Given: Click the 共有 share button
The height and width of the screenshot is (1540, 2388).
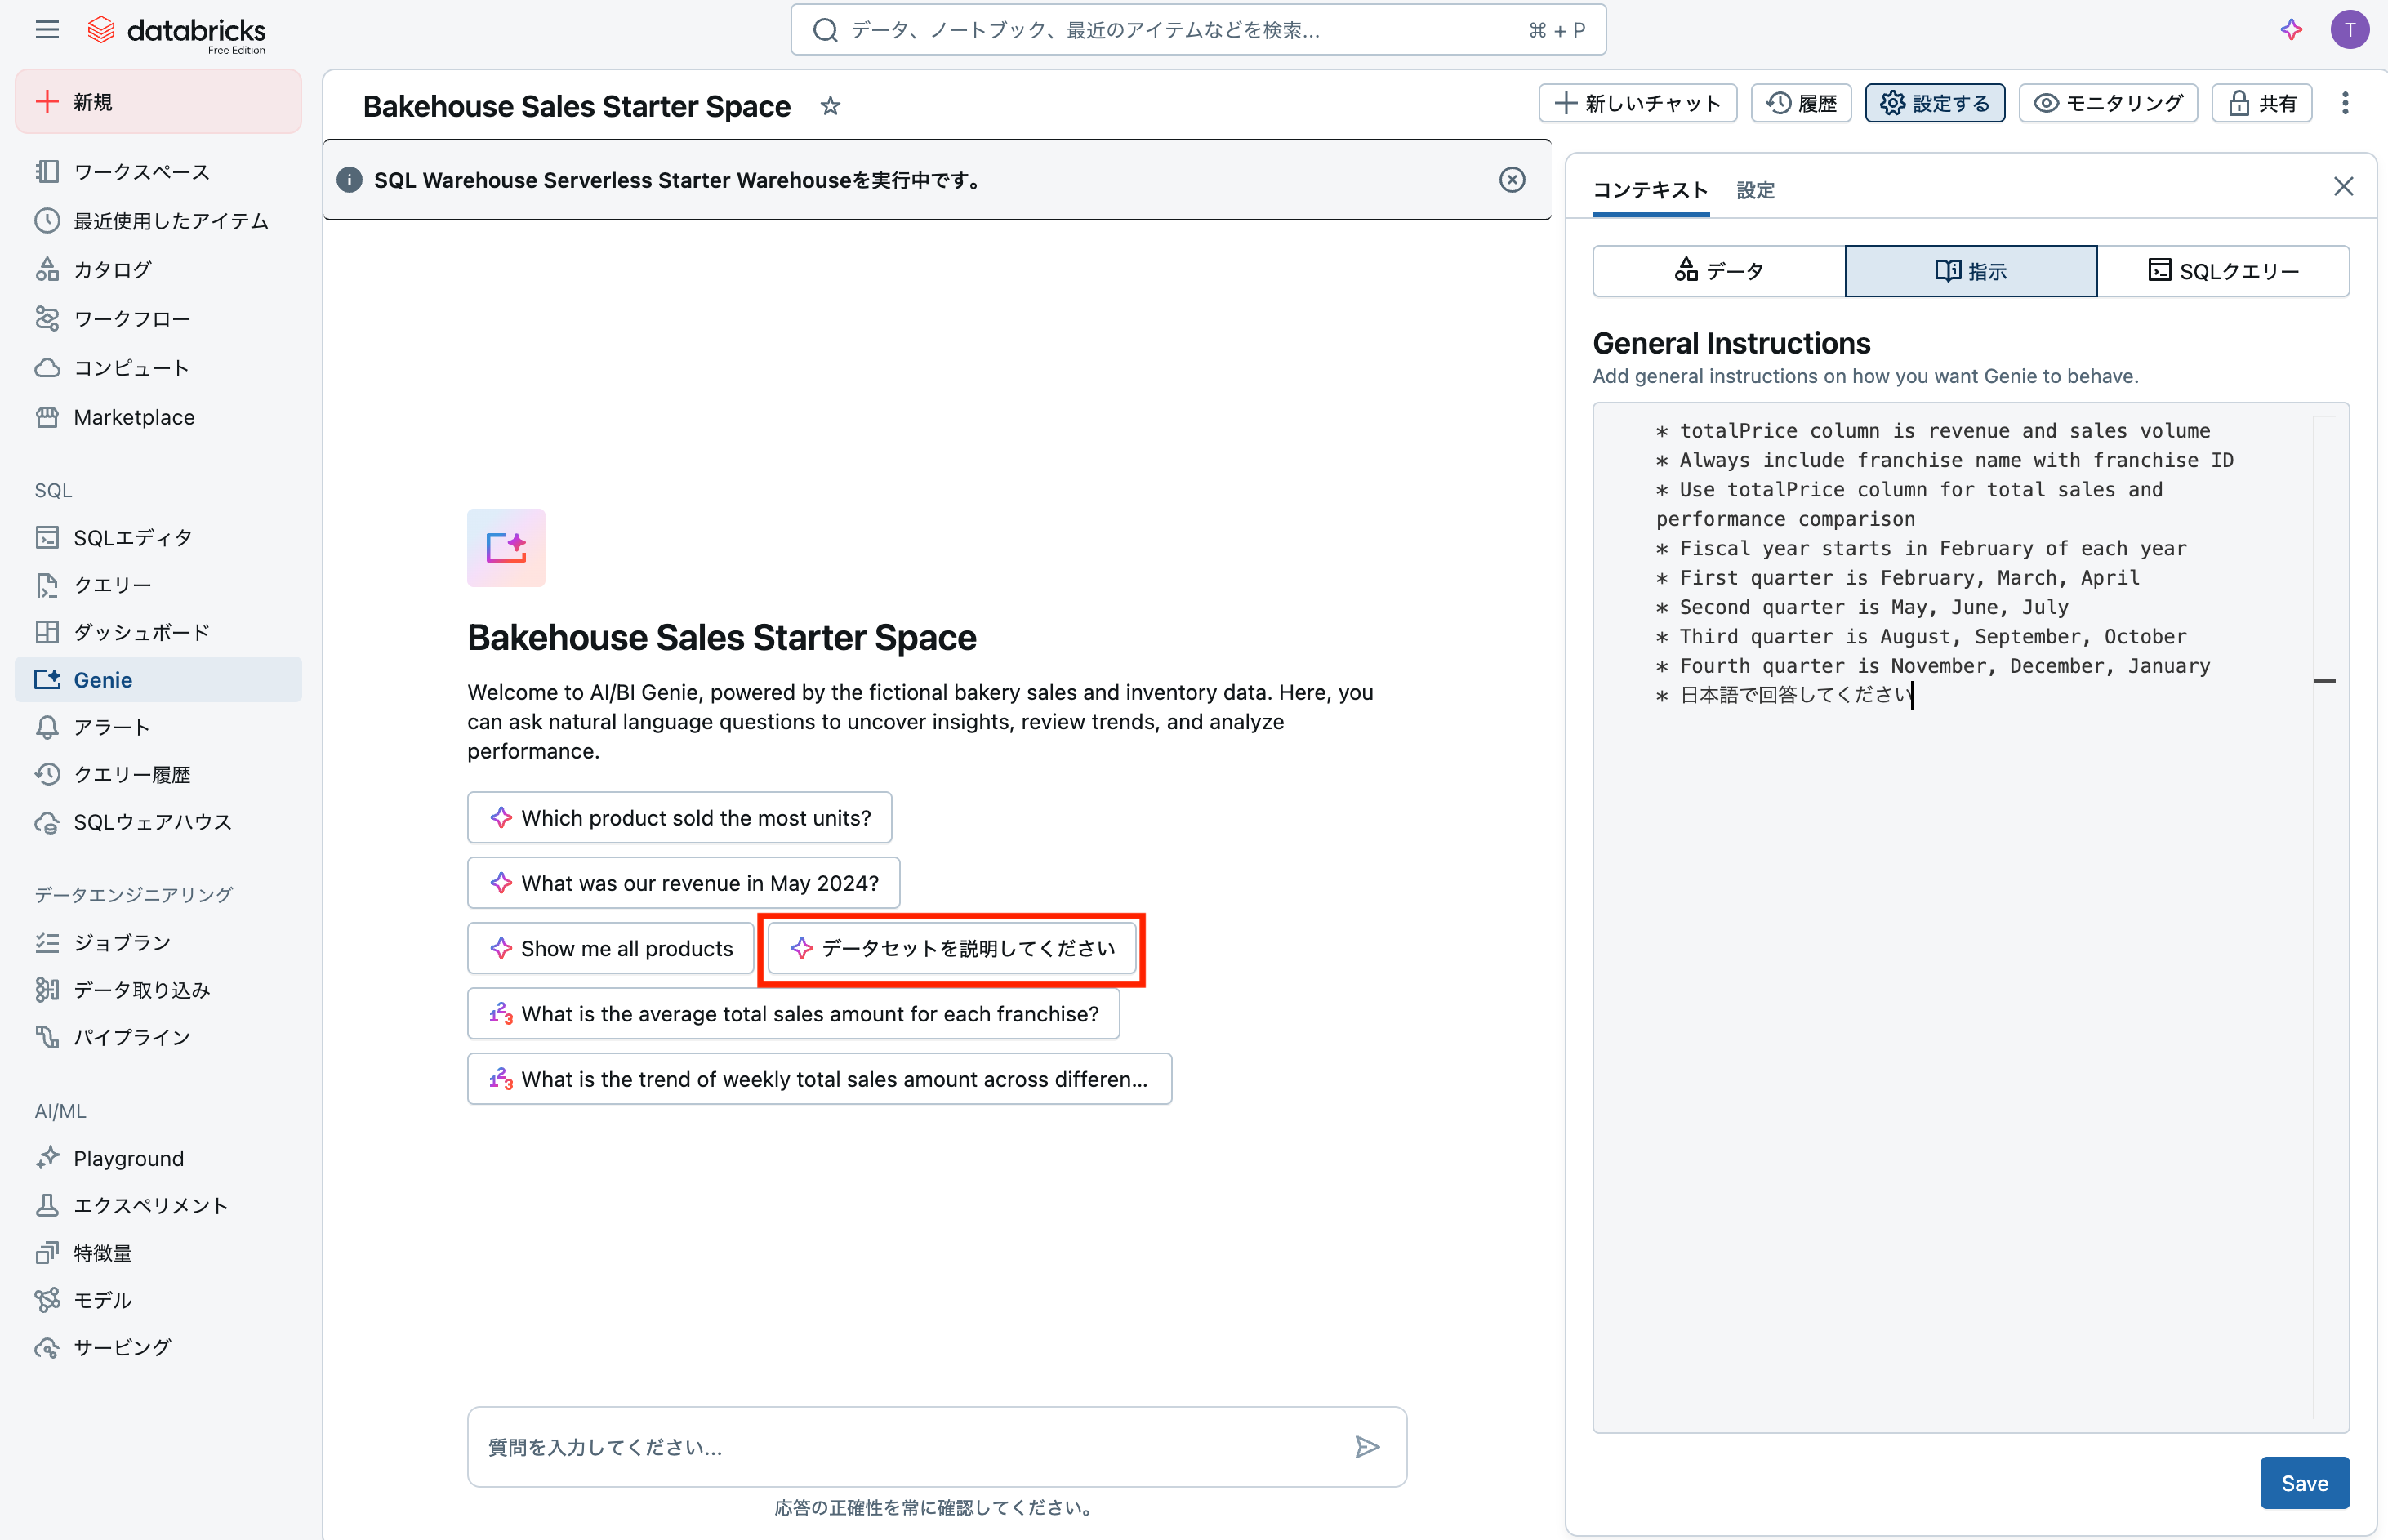Looking at the screenshot, I should [2262, 103].
